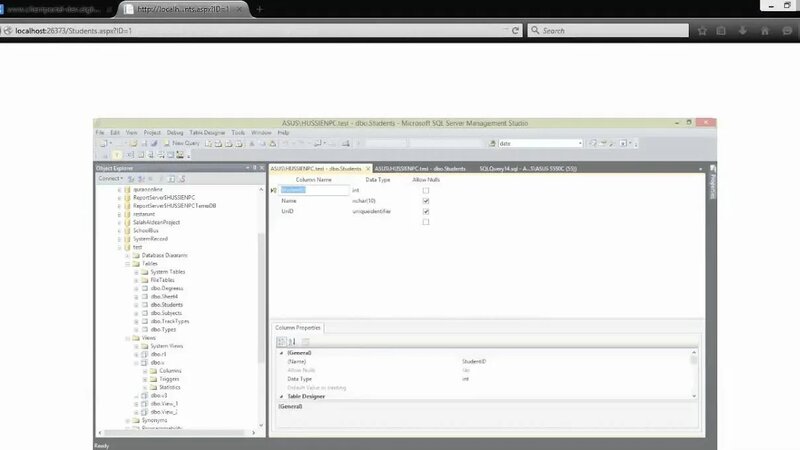This screenshot has width=800, height=450.
Task: Open the Project menu
Action: pyautogui.click(x=152, y=133)
